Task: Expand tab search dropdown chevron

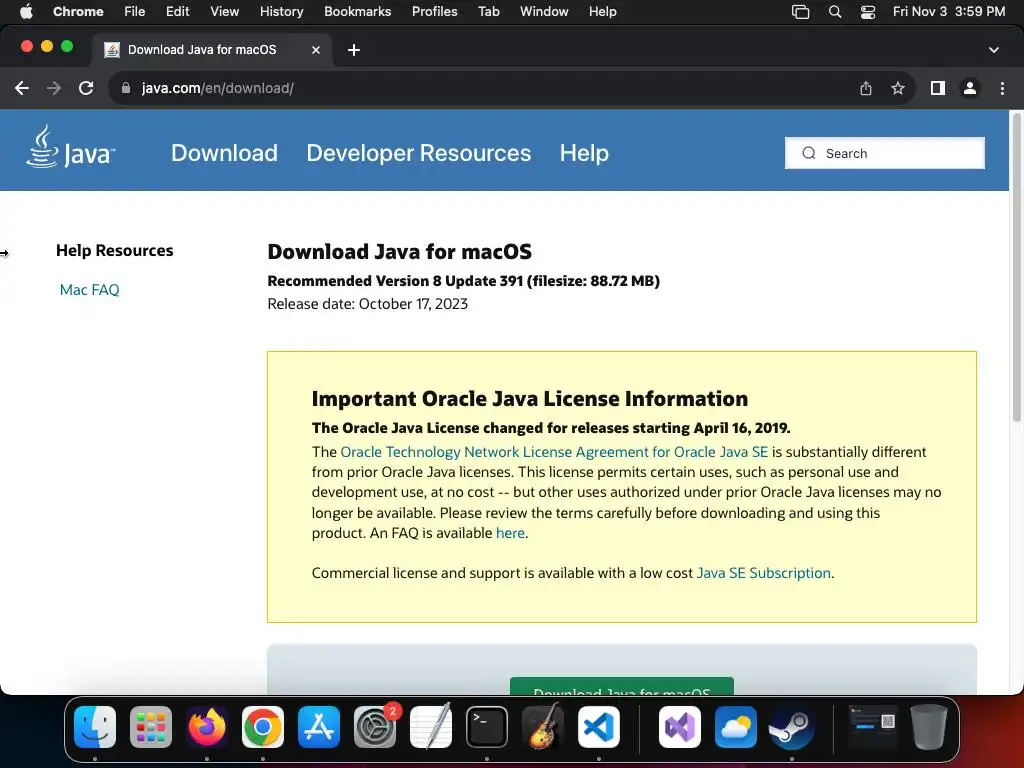Action: 994,50
